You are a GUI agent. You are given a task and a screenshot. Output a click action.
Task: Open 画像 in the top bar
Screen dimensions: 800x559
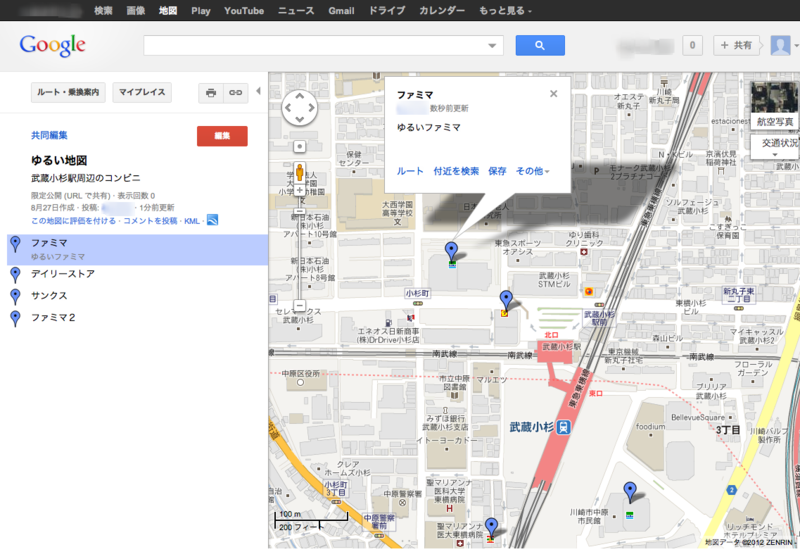click(x=136, y=10)
